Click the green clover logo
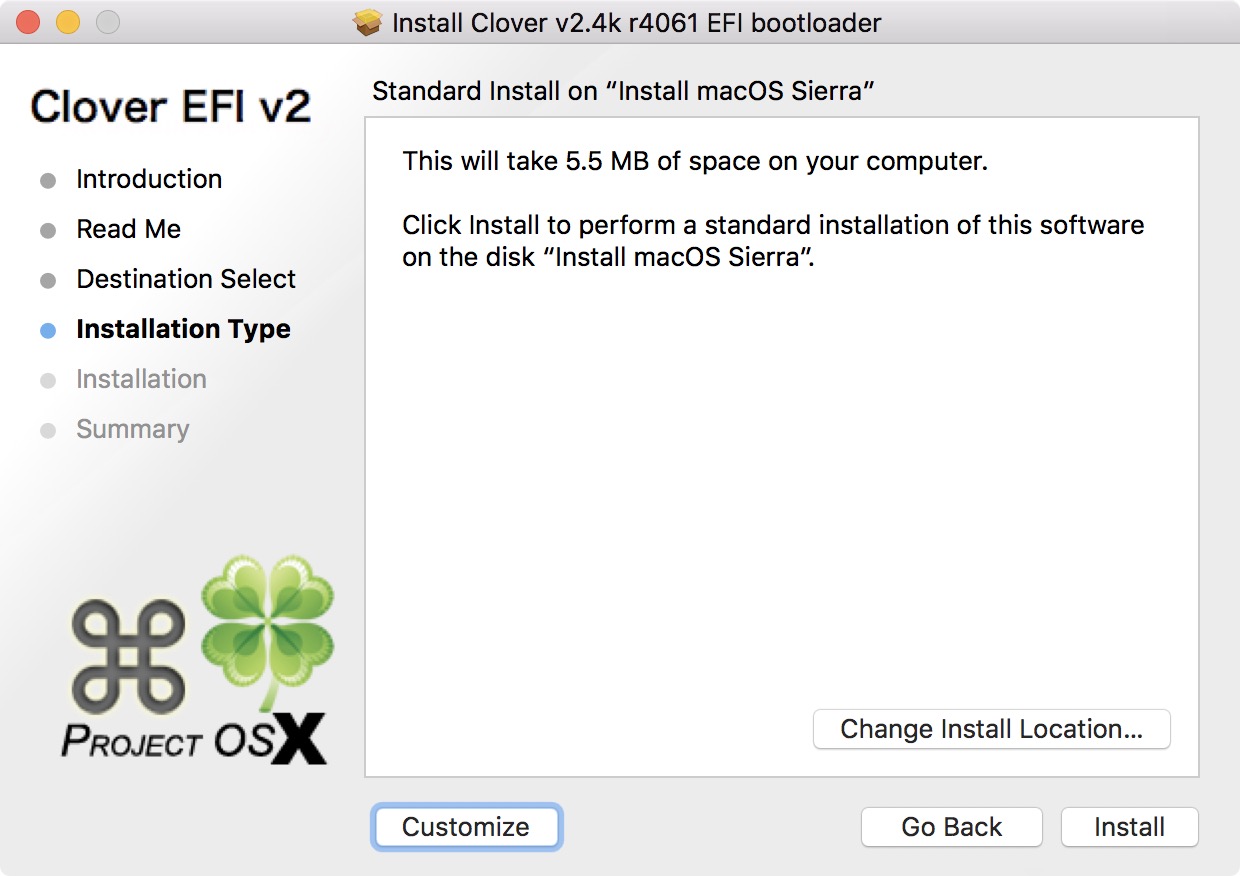This screenshot has width=1240, height=876. 268,620
